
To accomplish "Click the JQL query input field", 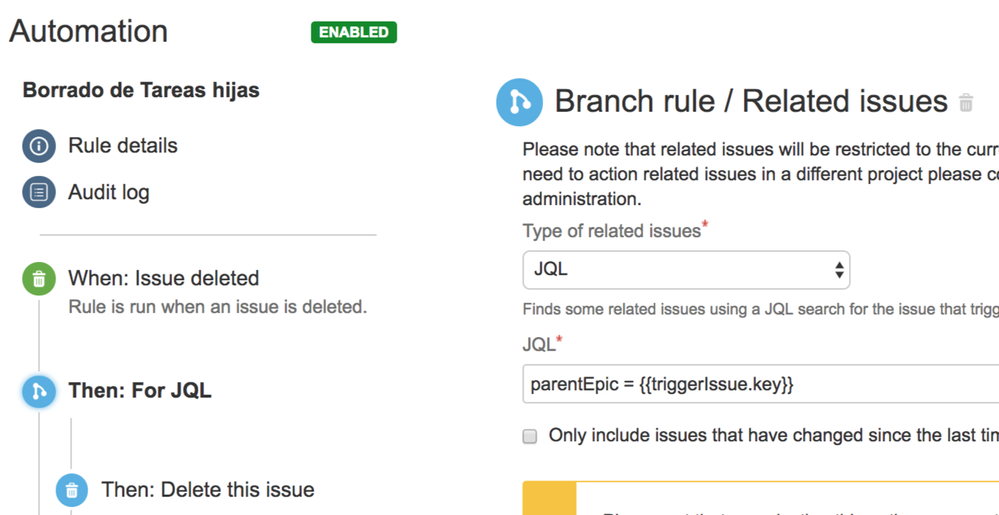I will tap(761, 384).
